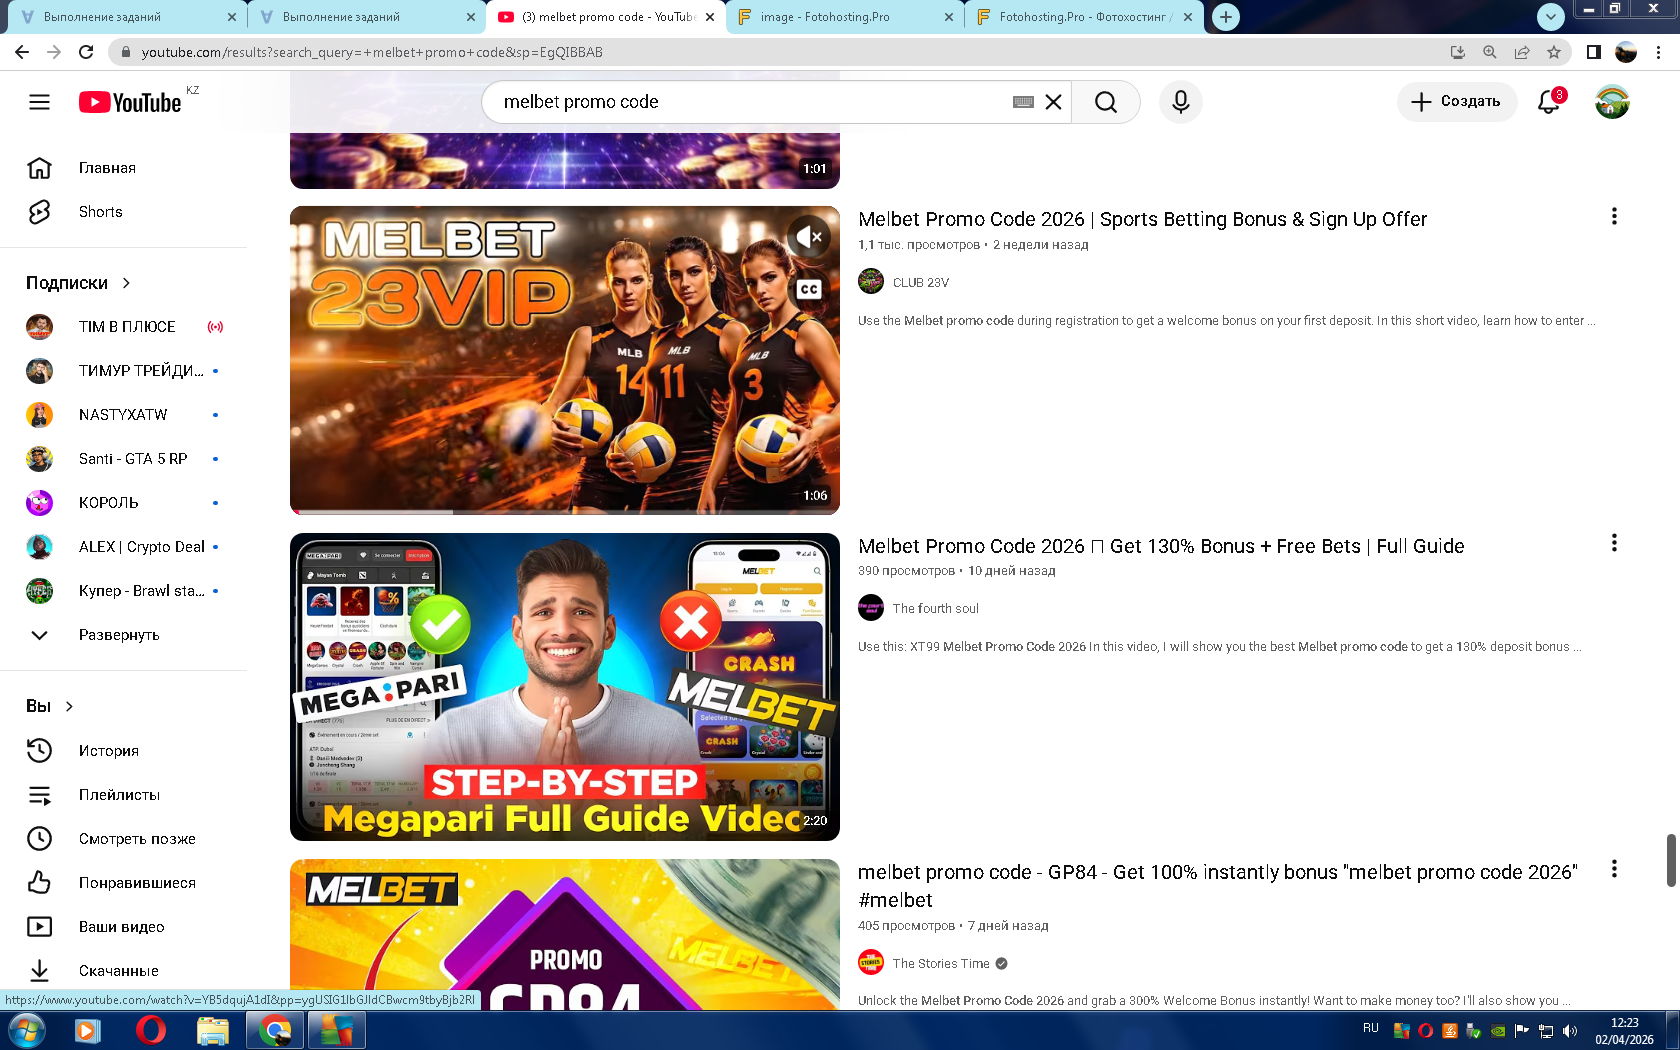Screen dimensions: 1680x1050
Task: Click the page vertical scrollbar thumb
Action: [x=1671, y=860]
